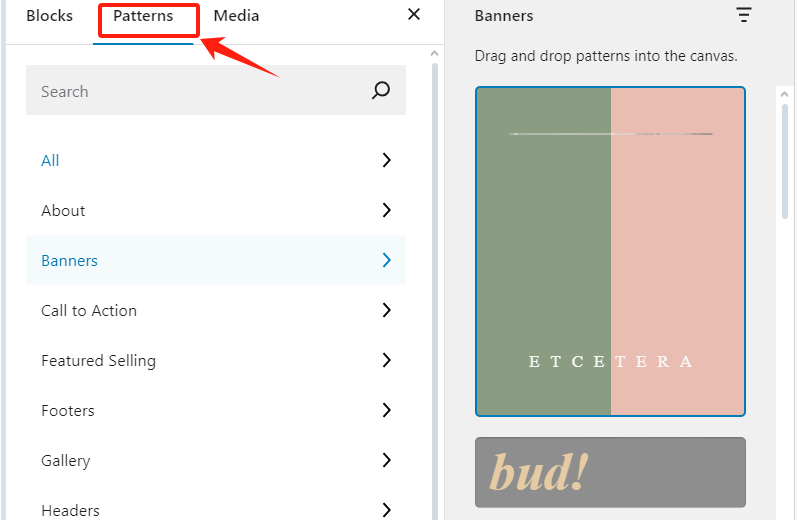This screenshot has height=520, width=797.
Task: Open the Media tab
Action: (x=236, y=16)
